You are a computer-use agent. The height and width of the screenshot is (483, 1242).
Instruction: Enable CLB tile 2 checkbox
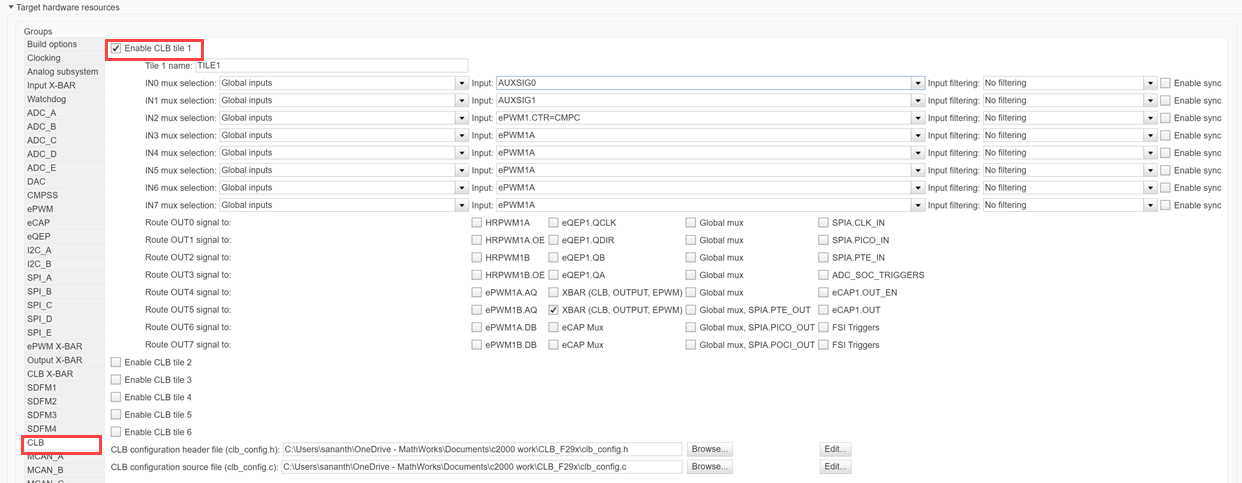[x=116, y=362]
